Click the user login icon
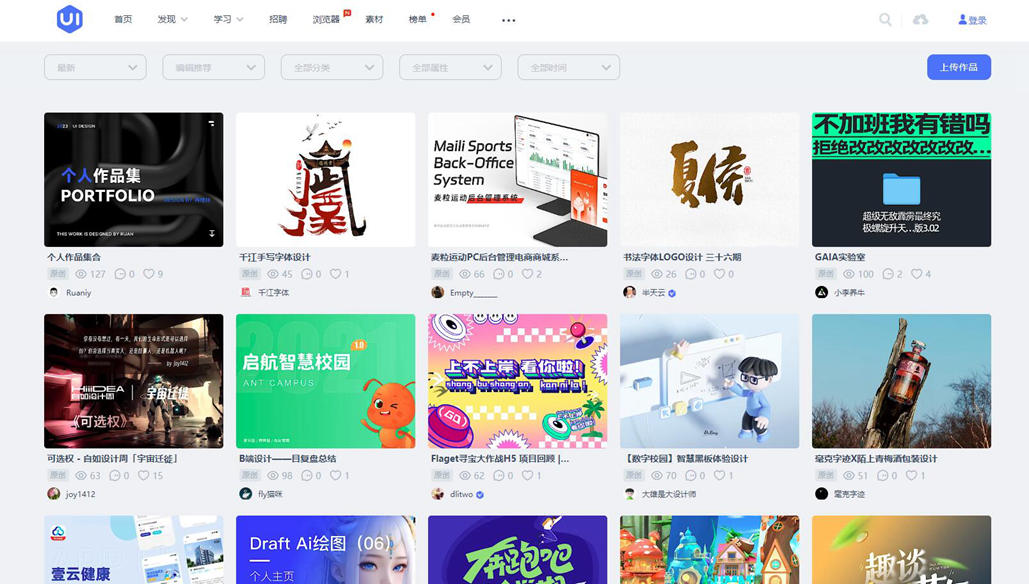Screen dimensions: 1029x584 962,20
